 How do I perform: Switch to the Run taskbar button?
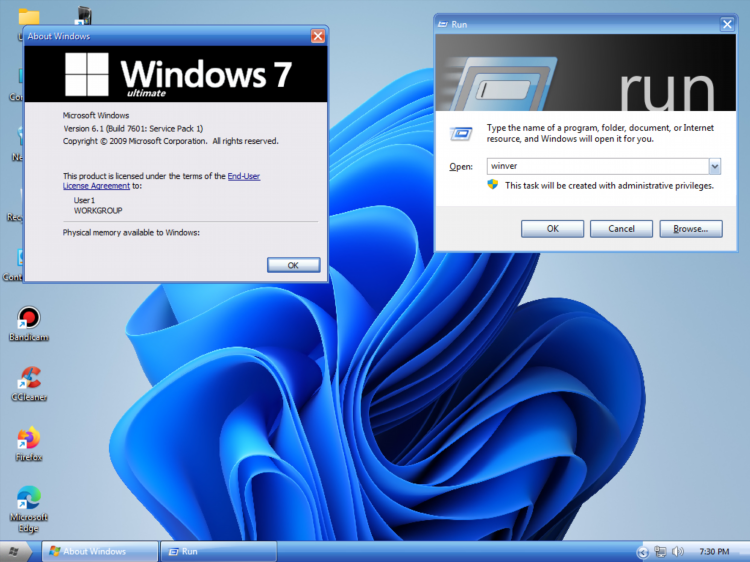point(218,551)
